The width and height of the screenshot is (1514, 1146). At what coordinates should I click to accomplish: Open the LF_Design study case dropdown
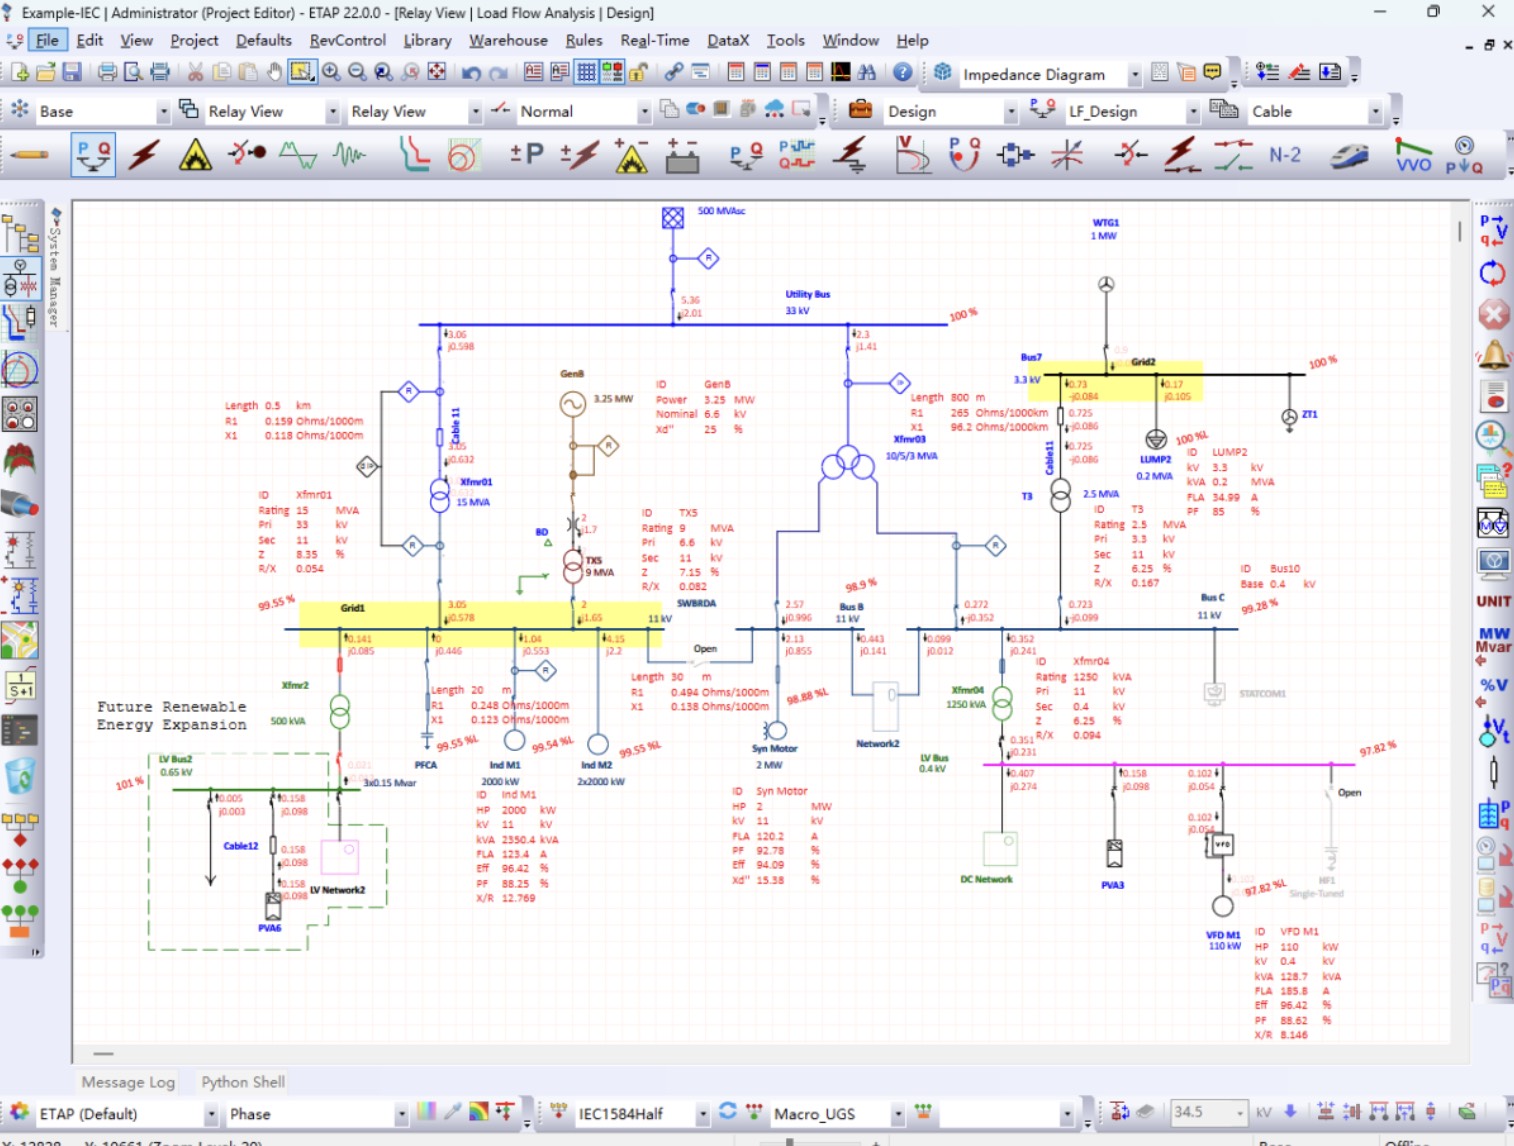tap(1192, 111)
